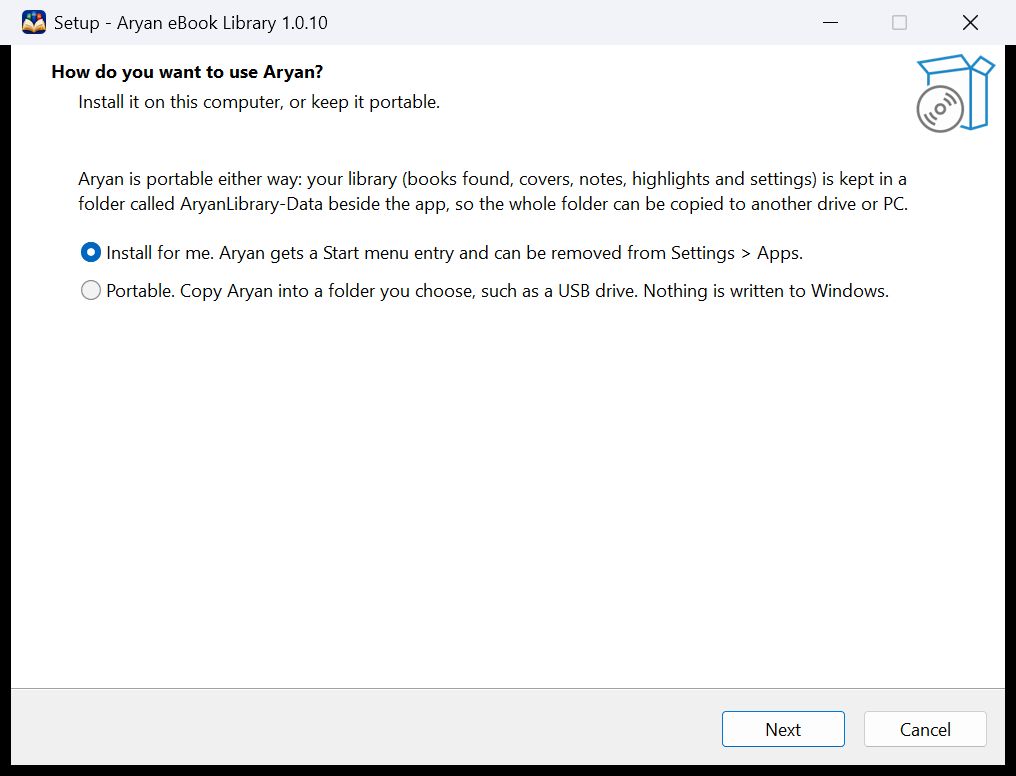This screenshot has height=776, width=1016.
Task: Minimize the Setup window
Action: tap(830, 23)
